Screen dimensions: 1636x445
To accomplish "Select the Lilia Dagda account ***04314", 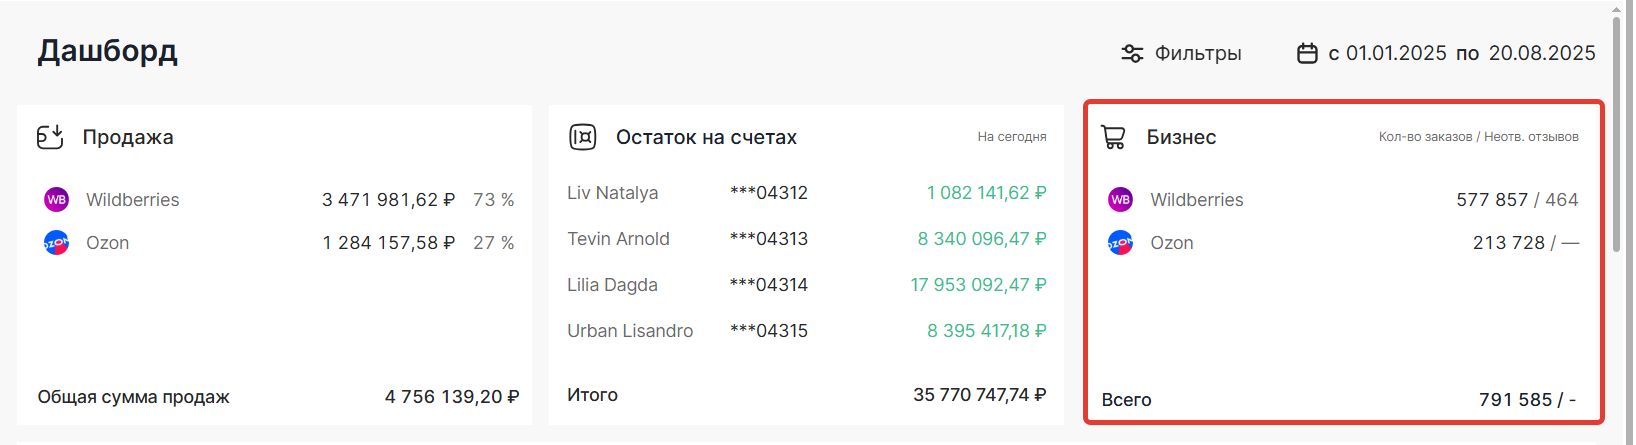I will pos(768,285).
